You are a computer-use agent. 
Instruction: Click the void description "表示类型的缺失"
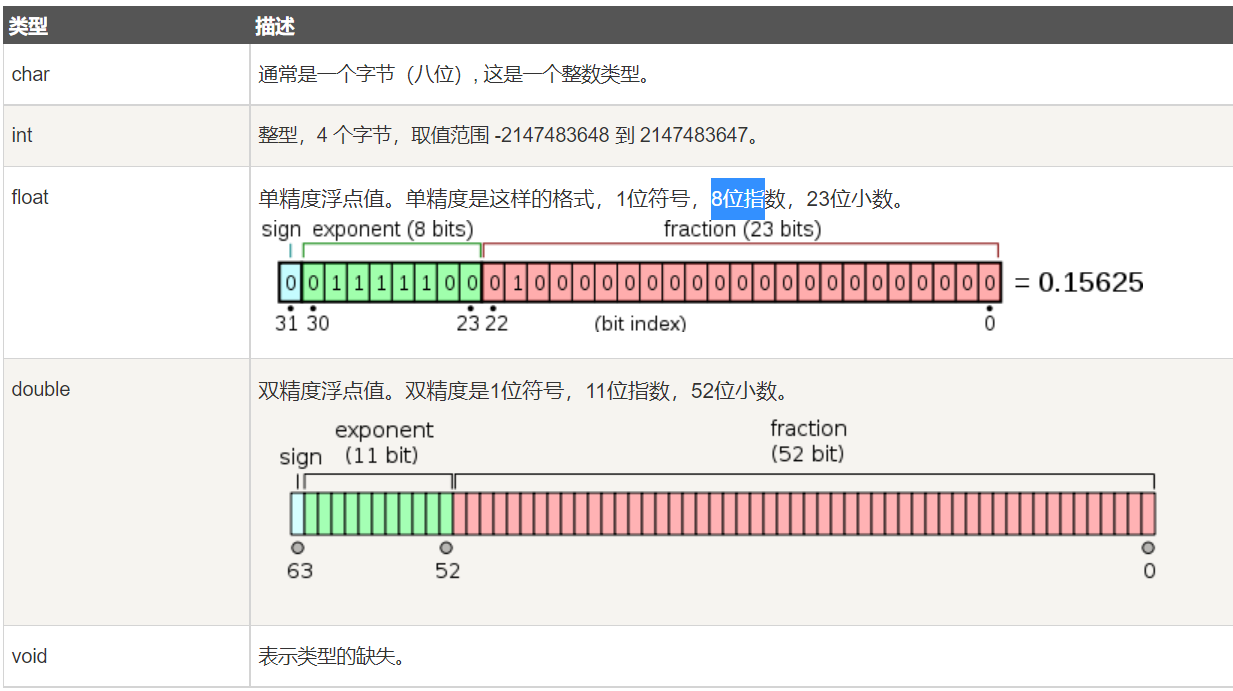[330, 657]
